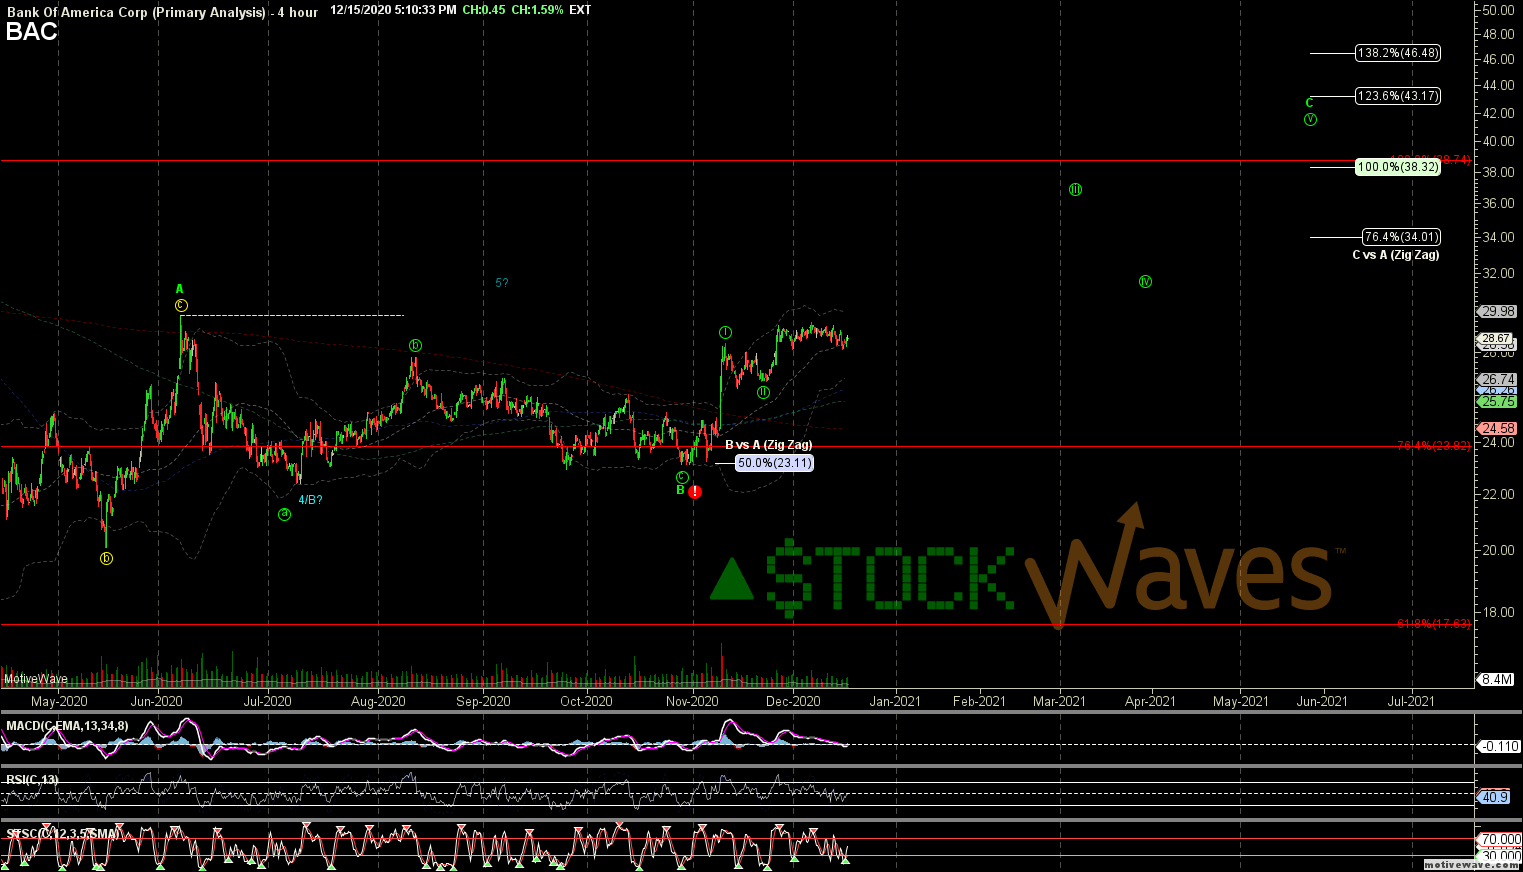This screenshot has width=1523, height=872.
Task: Select yellow circled c marker under A
Action: 181,306
